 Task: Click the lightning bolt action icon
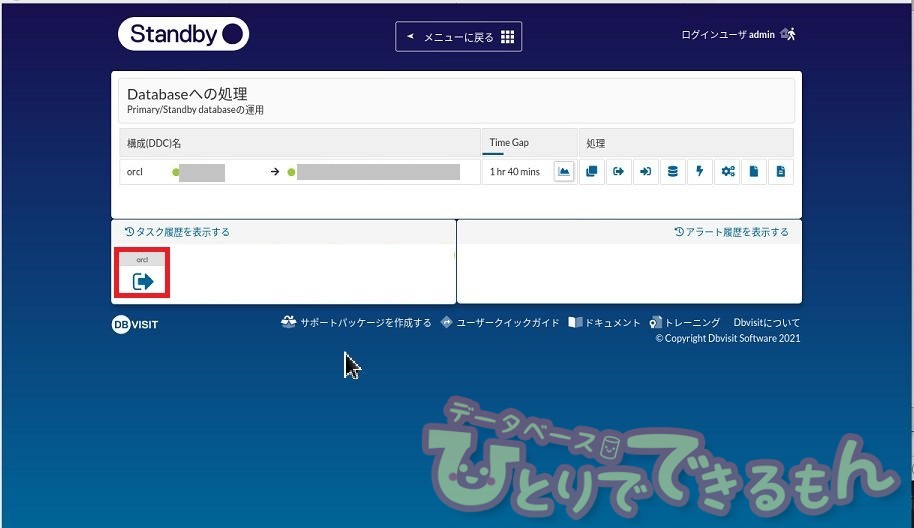pyautogui.click(x=700, y=172)
